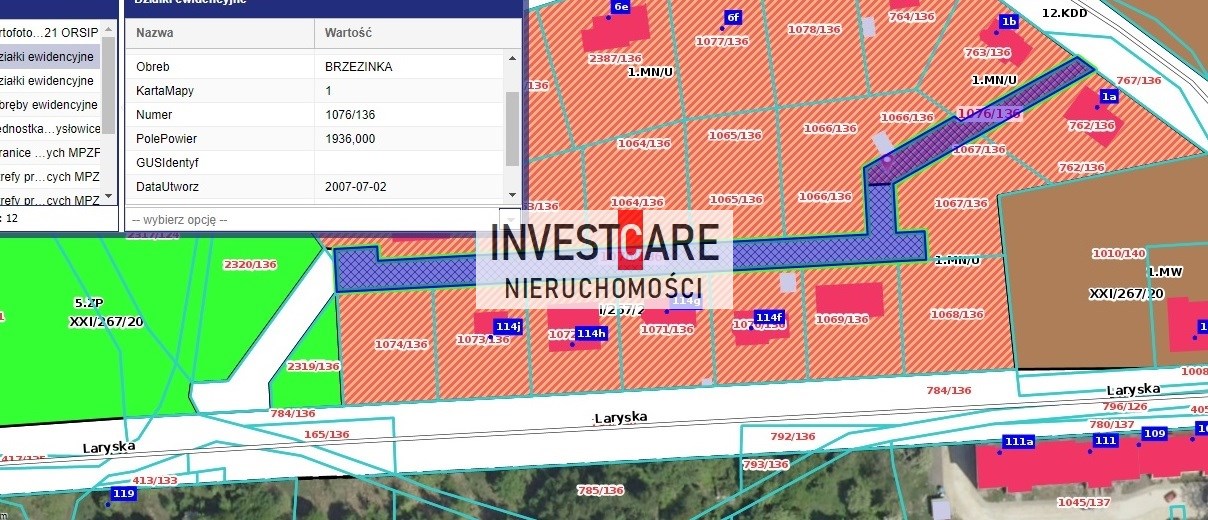Click the 6f address point marker

tap(733, 17)
